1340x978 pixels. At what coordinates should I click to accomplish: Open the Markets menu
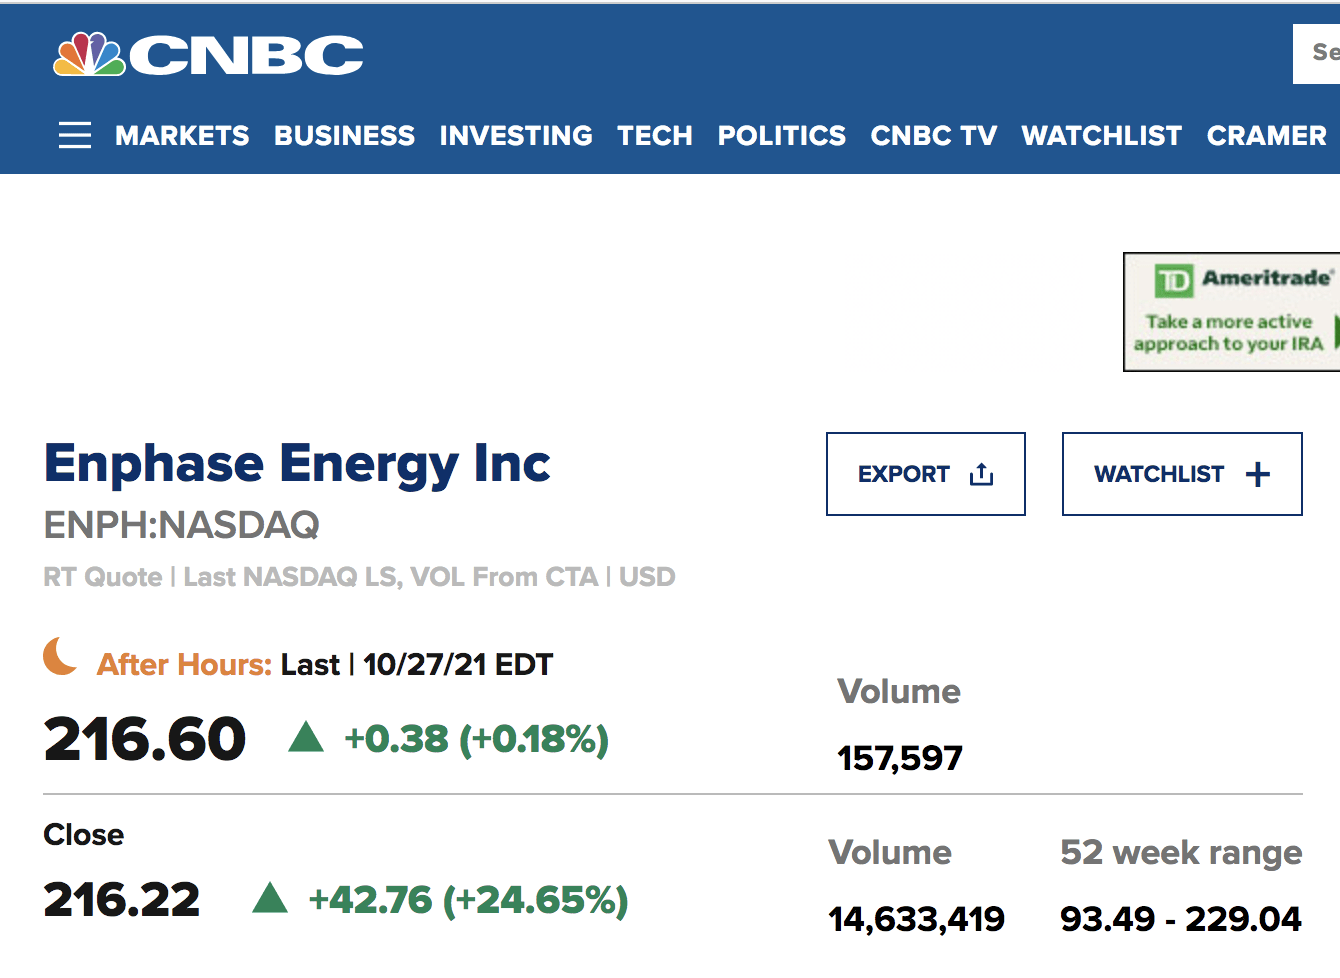point(182,135)
